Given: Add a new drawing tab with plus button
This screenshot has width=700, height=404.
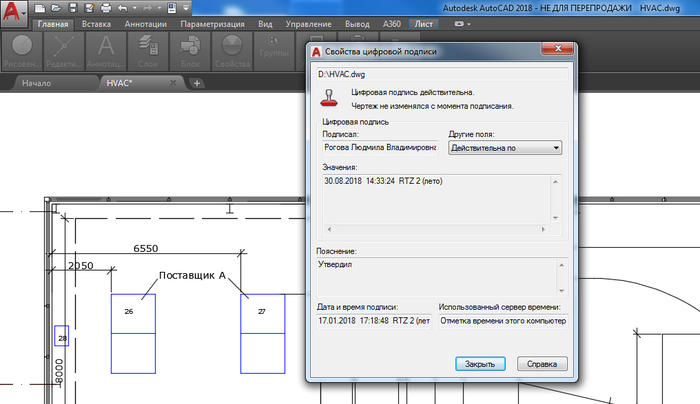Looking at the screenshot, I should pyautogui.click(x=197, y=83).
